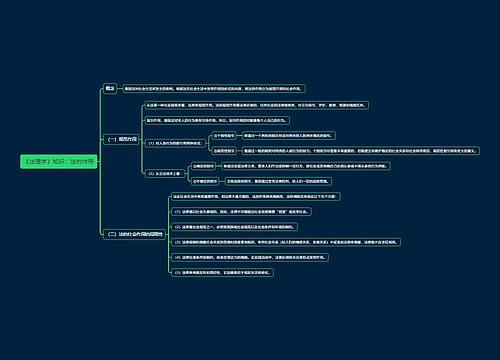
Task: Select limitation item (3), the widest limitation node
Action: coord(286,242)
